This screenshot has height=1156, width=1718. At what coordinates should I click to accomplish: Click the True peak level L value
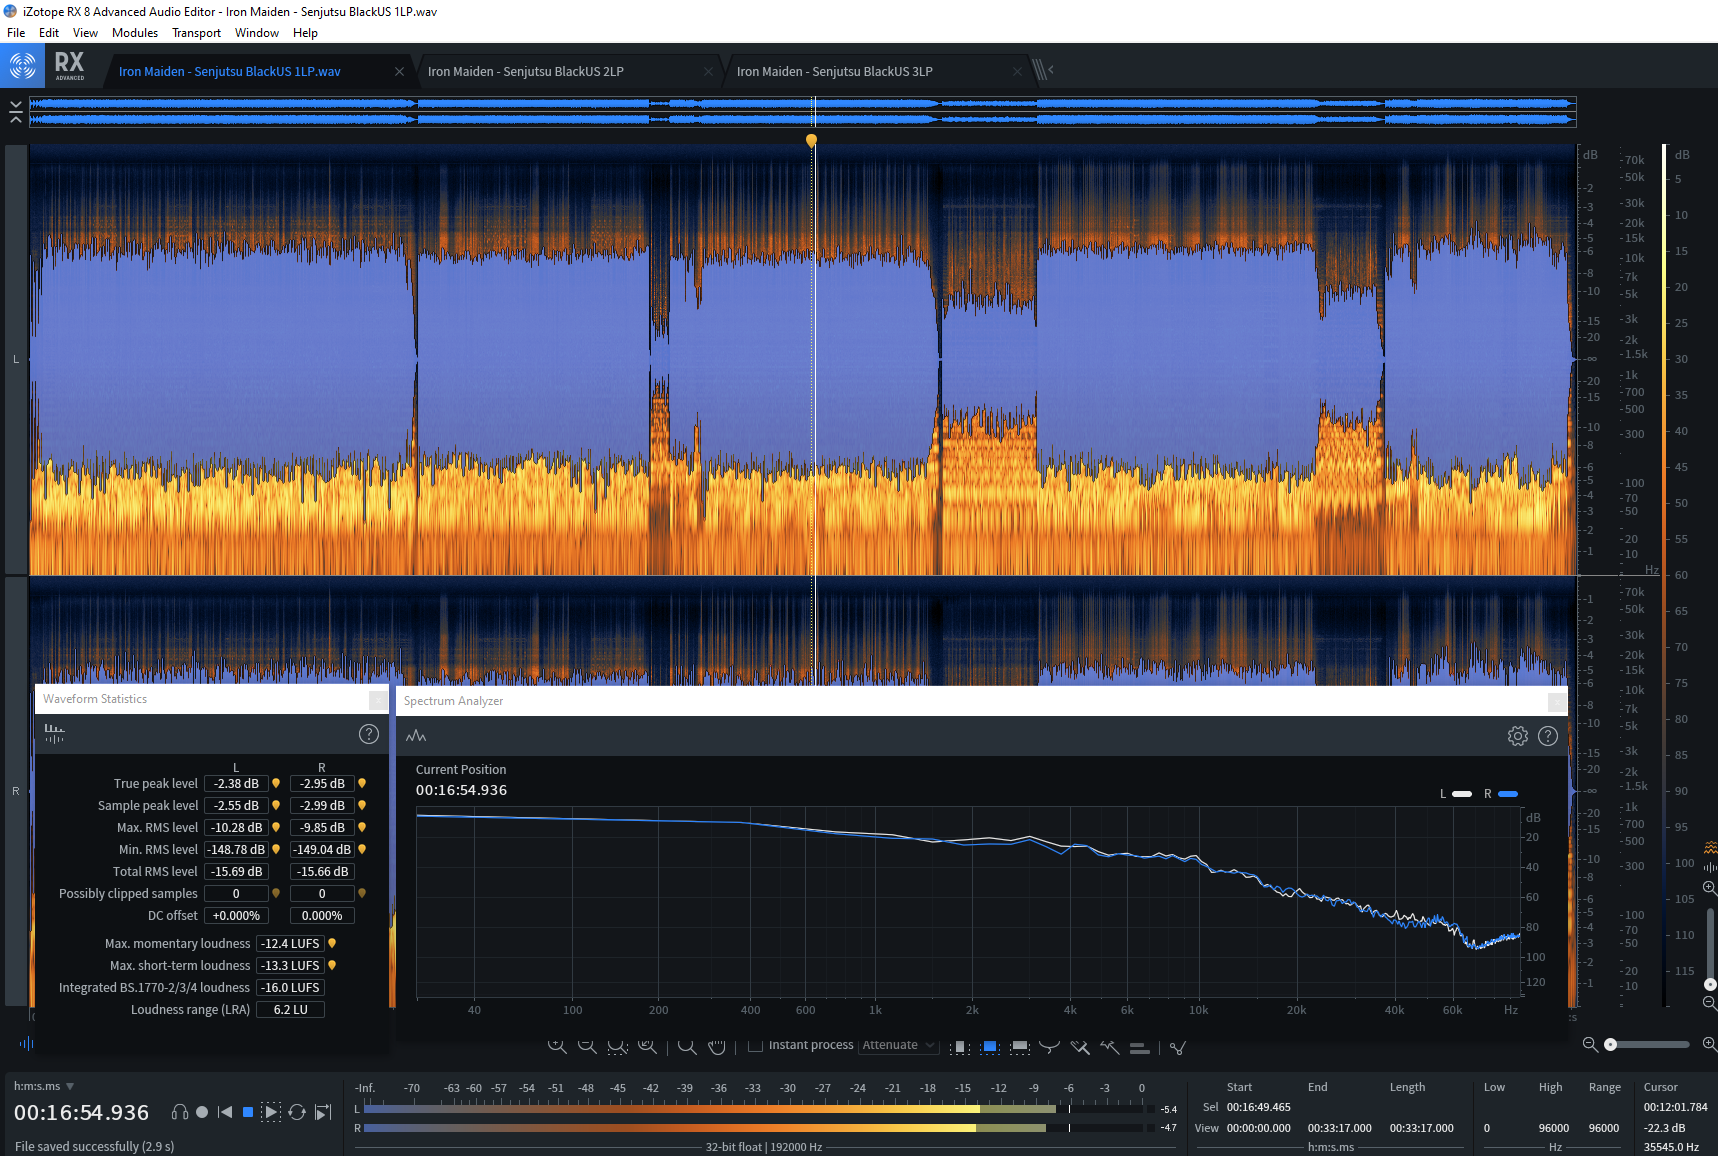[x=236, y=784]
